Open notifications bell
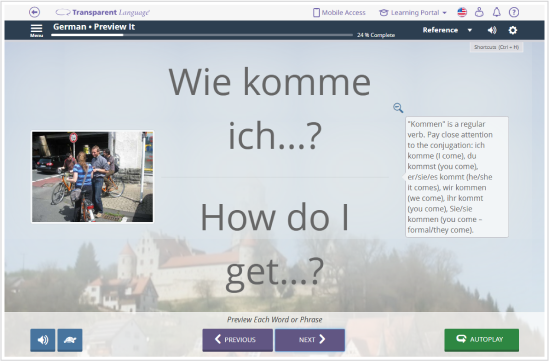 click(496, 13)
